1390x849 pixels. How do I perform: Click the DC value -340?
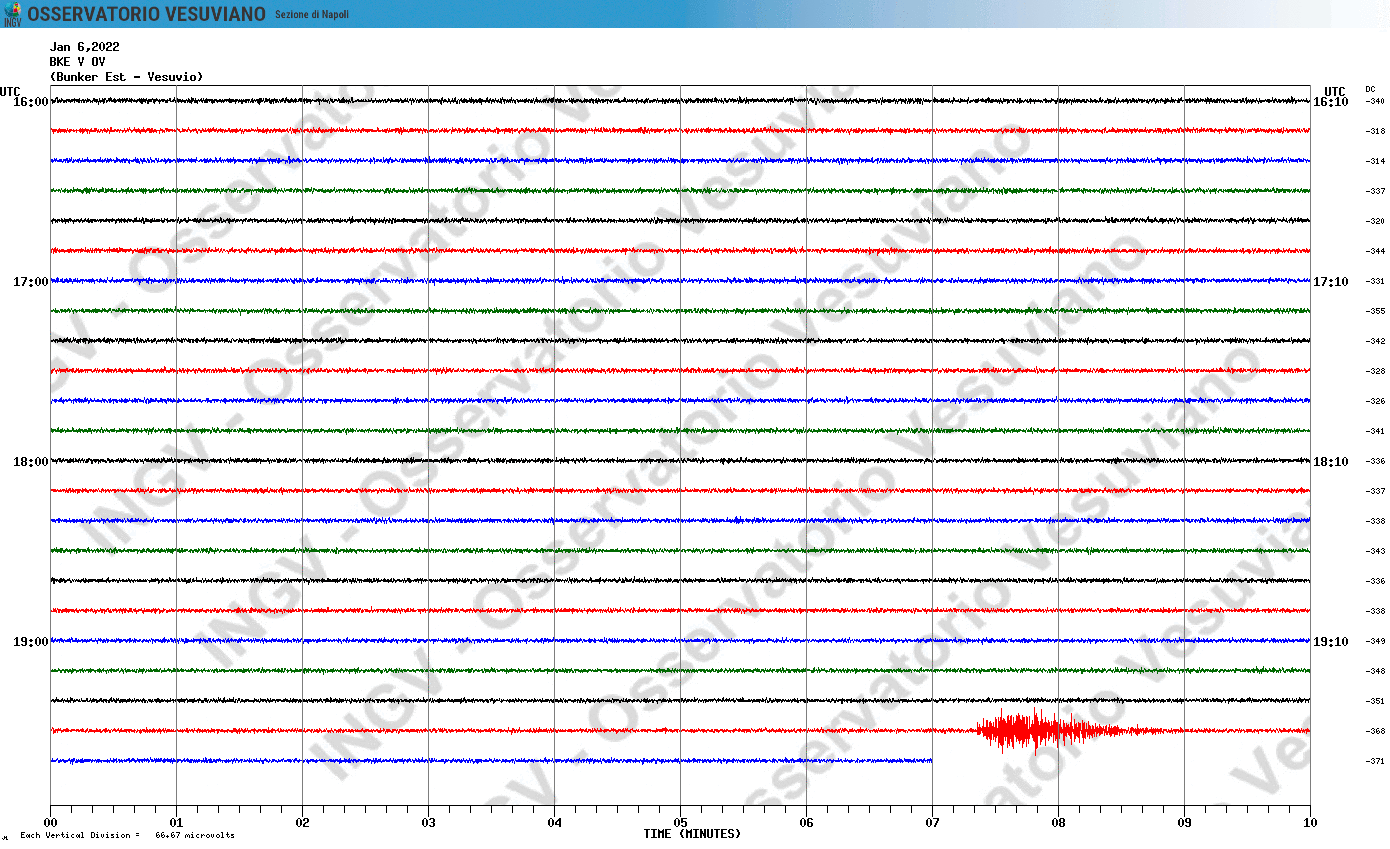coord(1376,101)
